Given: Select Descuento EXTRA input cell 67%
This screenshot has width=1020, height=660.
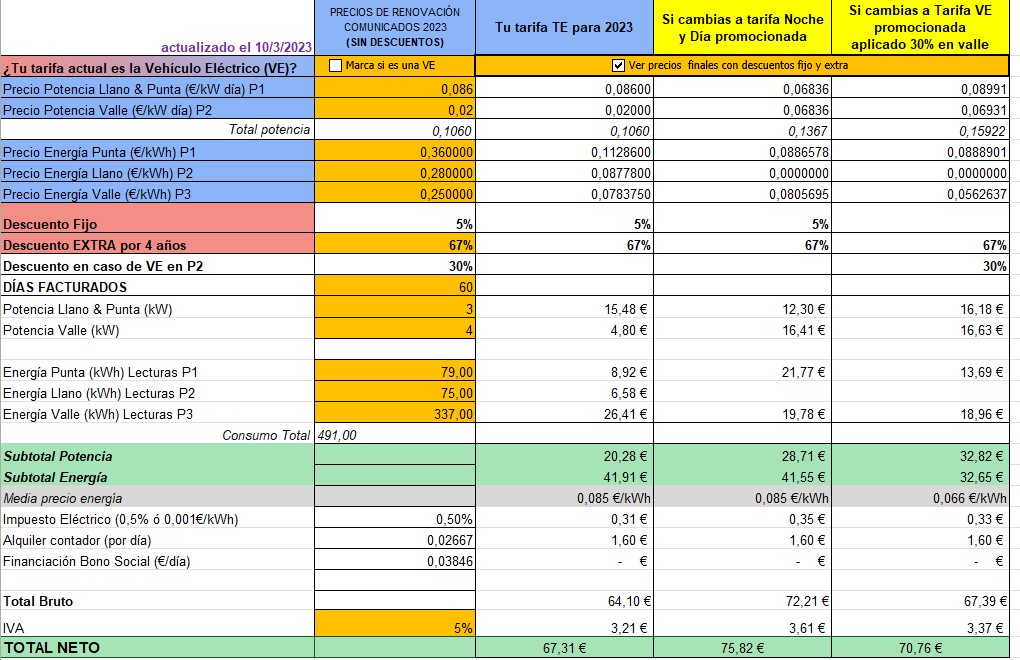Looking at the screenshot, I should [395, 244].
